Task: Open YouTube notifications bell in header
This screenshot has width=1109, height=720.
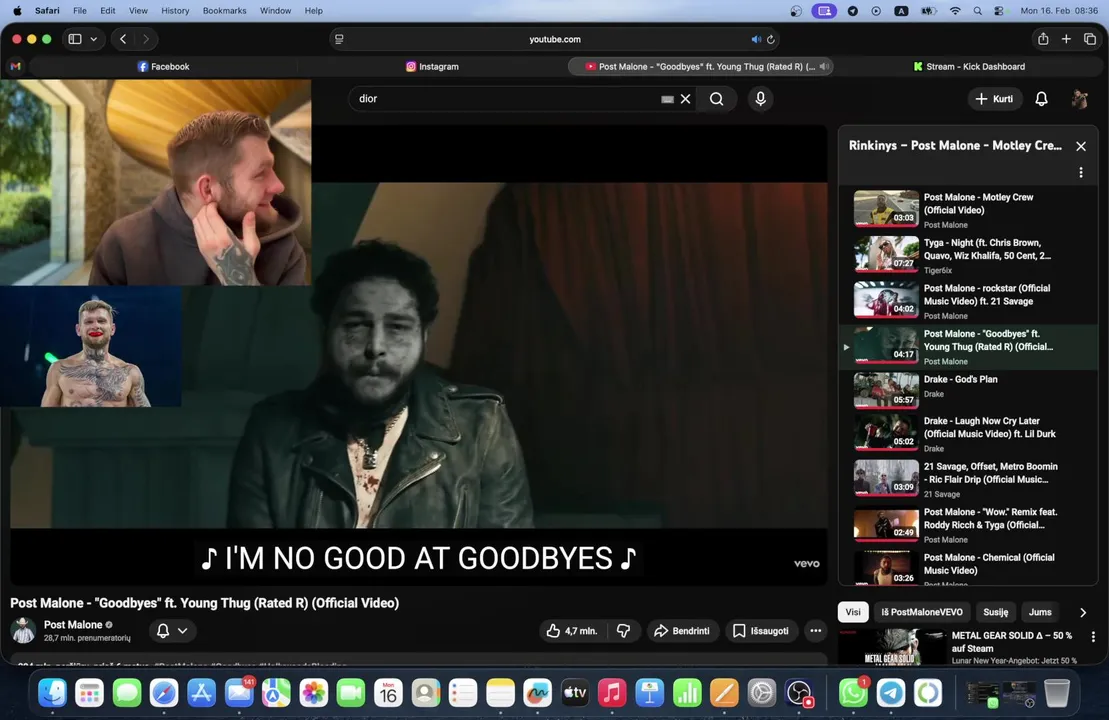Action: tap(1041, 99)
